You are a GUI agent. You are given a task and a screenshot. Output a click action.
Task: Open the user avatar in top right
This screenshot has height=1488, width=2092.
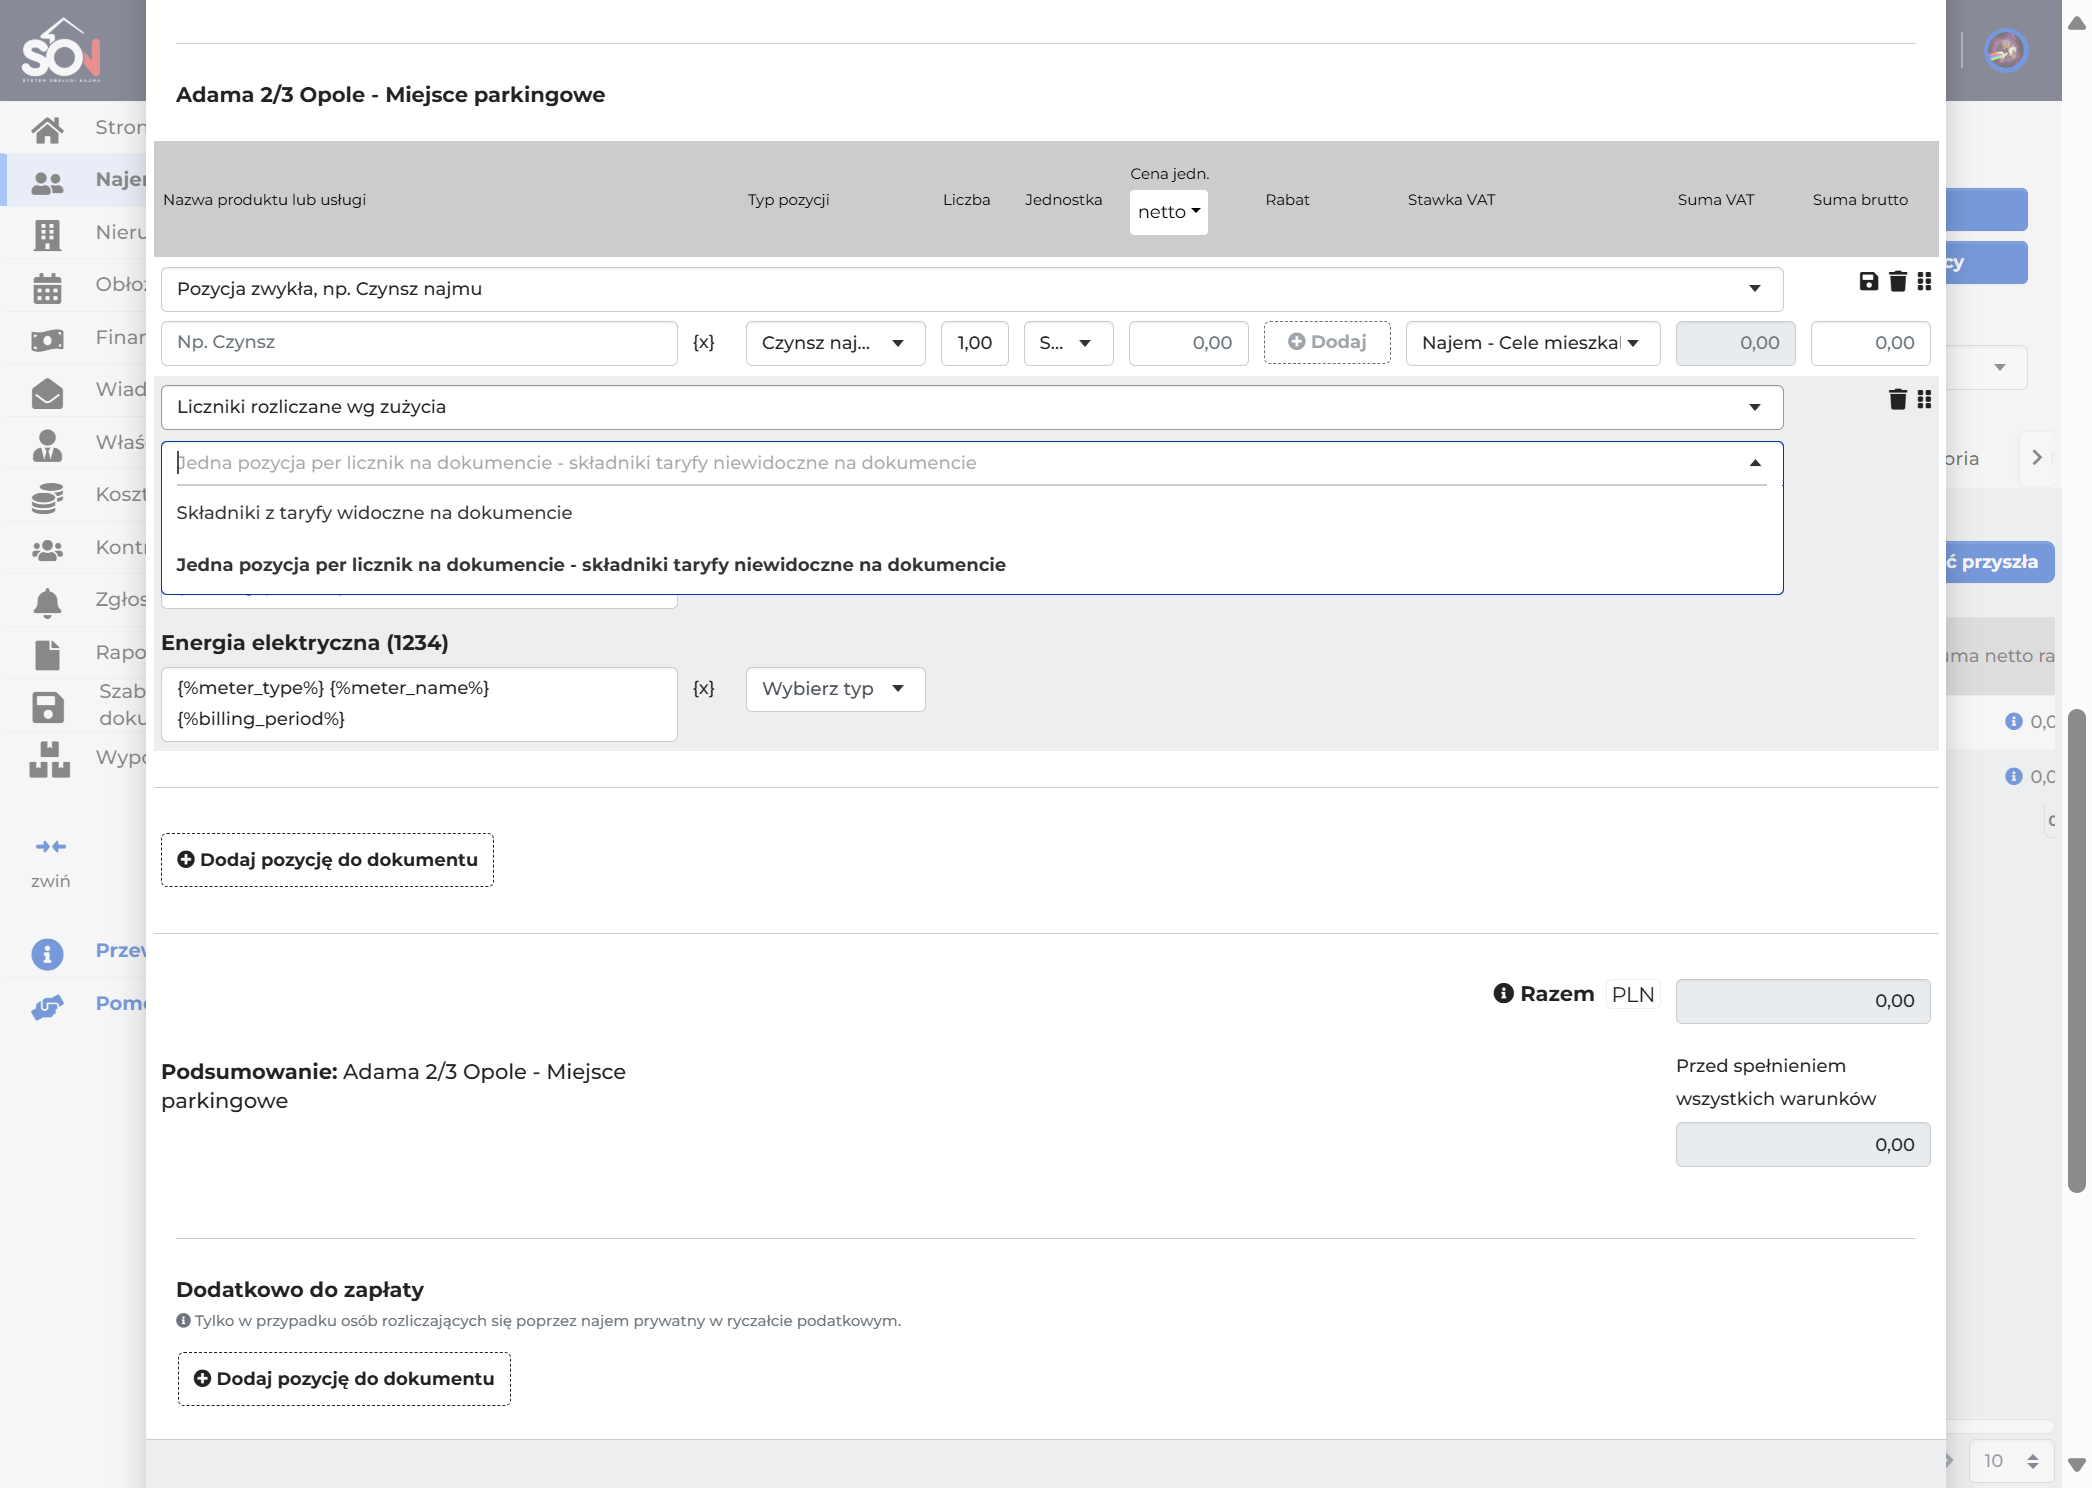click(x=2005, y=50)
